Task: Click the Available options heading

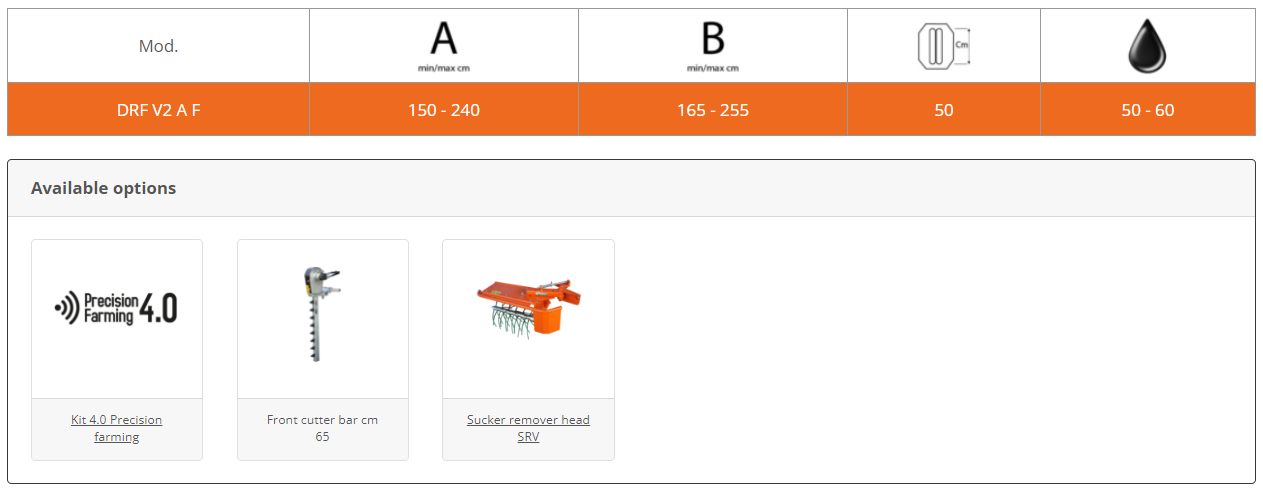Action: [x=103, y=188]
